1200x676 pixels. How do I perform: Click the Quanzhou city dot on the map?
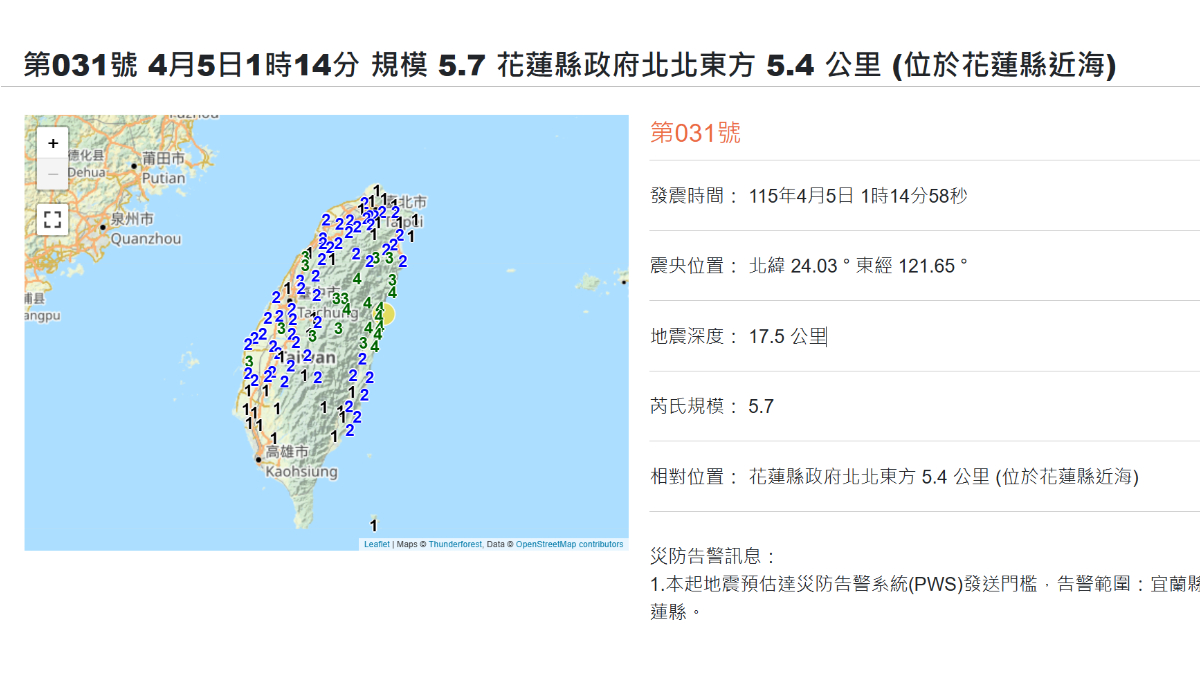pyautogui.click(x=102, y=227)
